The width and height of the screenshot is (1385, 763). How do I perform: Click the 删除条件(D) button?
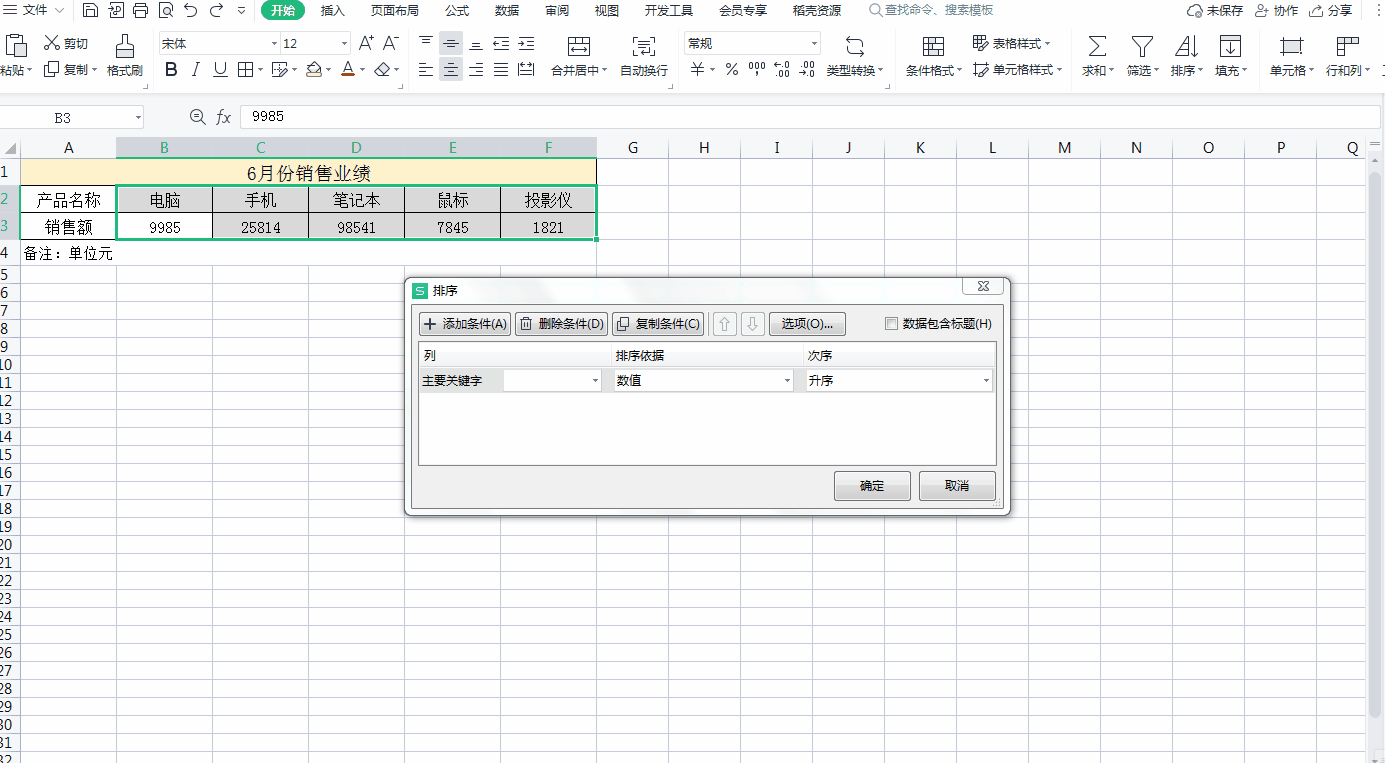click(x=561, y=324)
